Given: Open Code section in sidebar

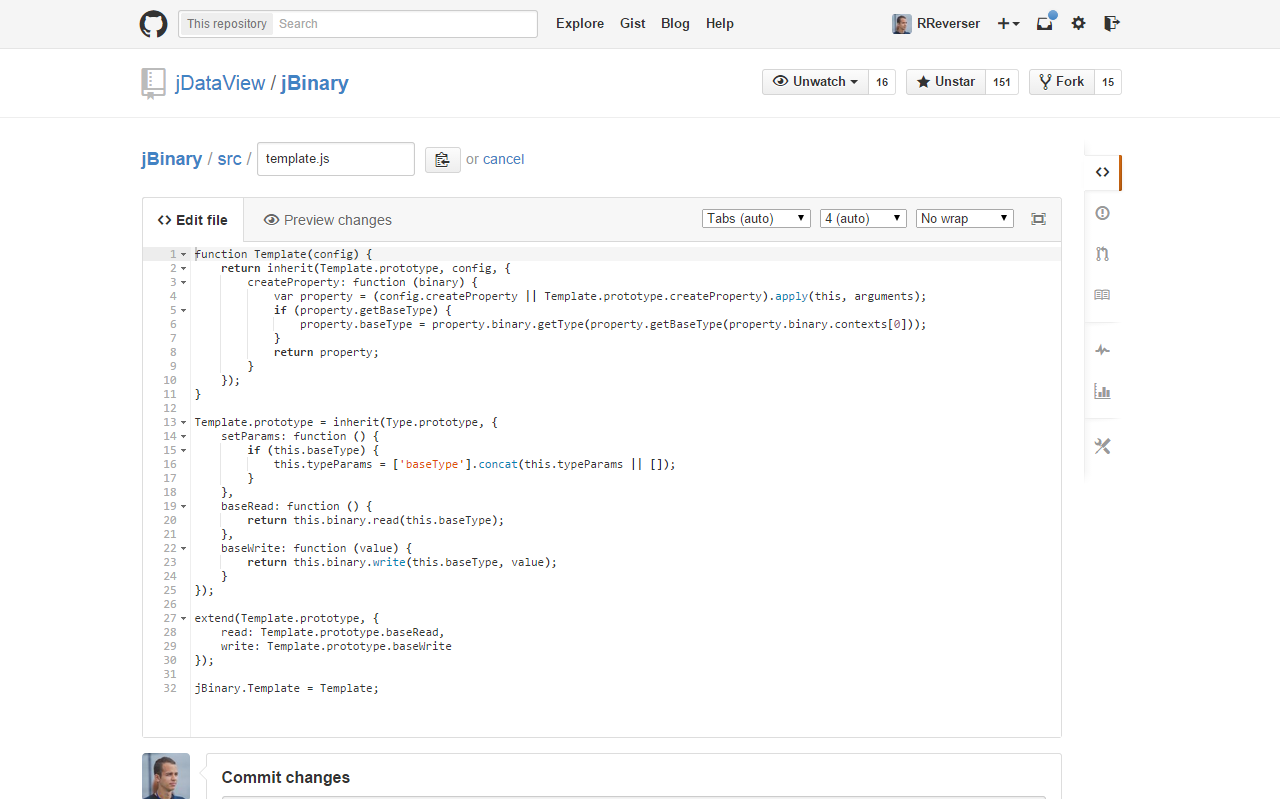Looking at the screenshot, I should pyautogui.click(x=1102, y=172).
